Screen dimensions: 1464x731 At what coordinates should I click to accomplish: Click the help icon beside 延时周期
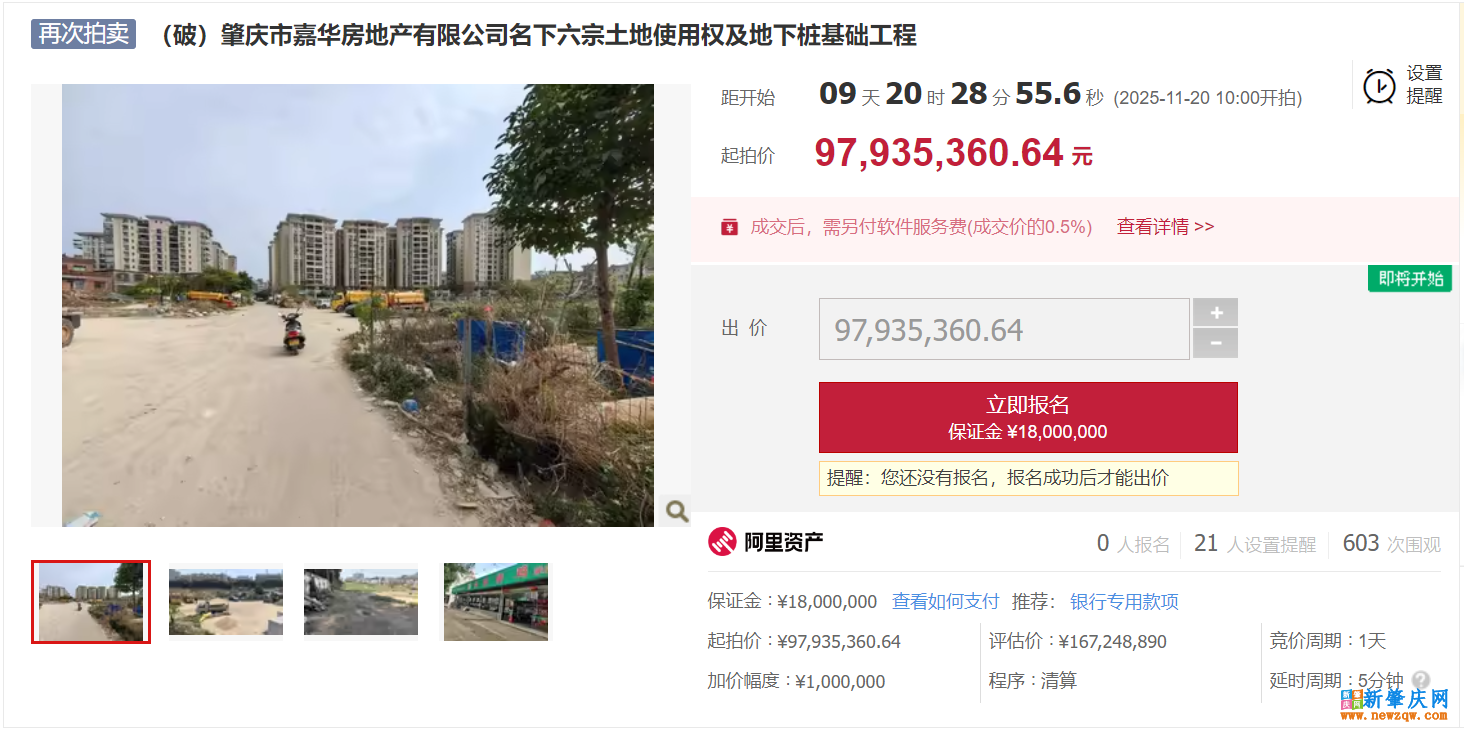point(1421,681)
